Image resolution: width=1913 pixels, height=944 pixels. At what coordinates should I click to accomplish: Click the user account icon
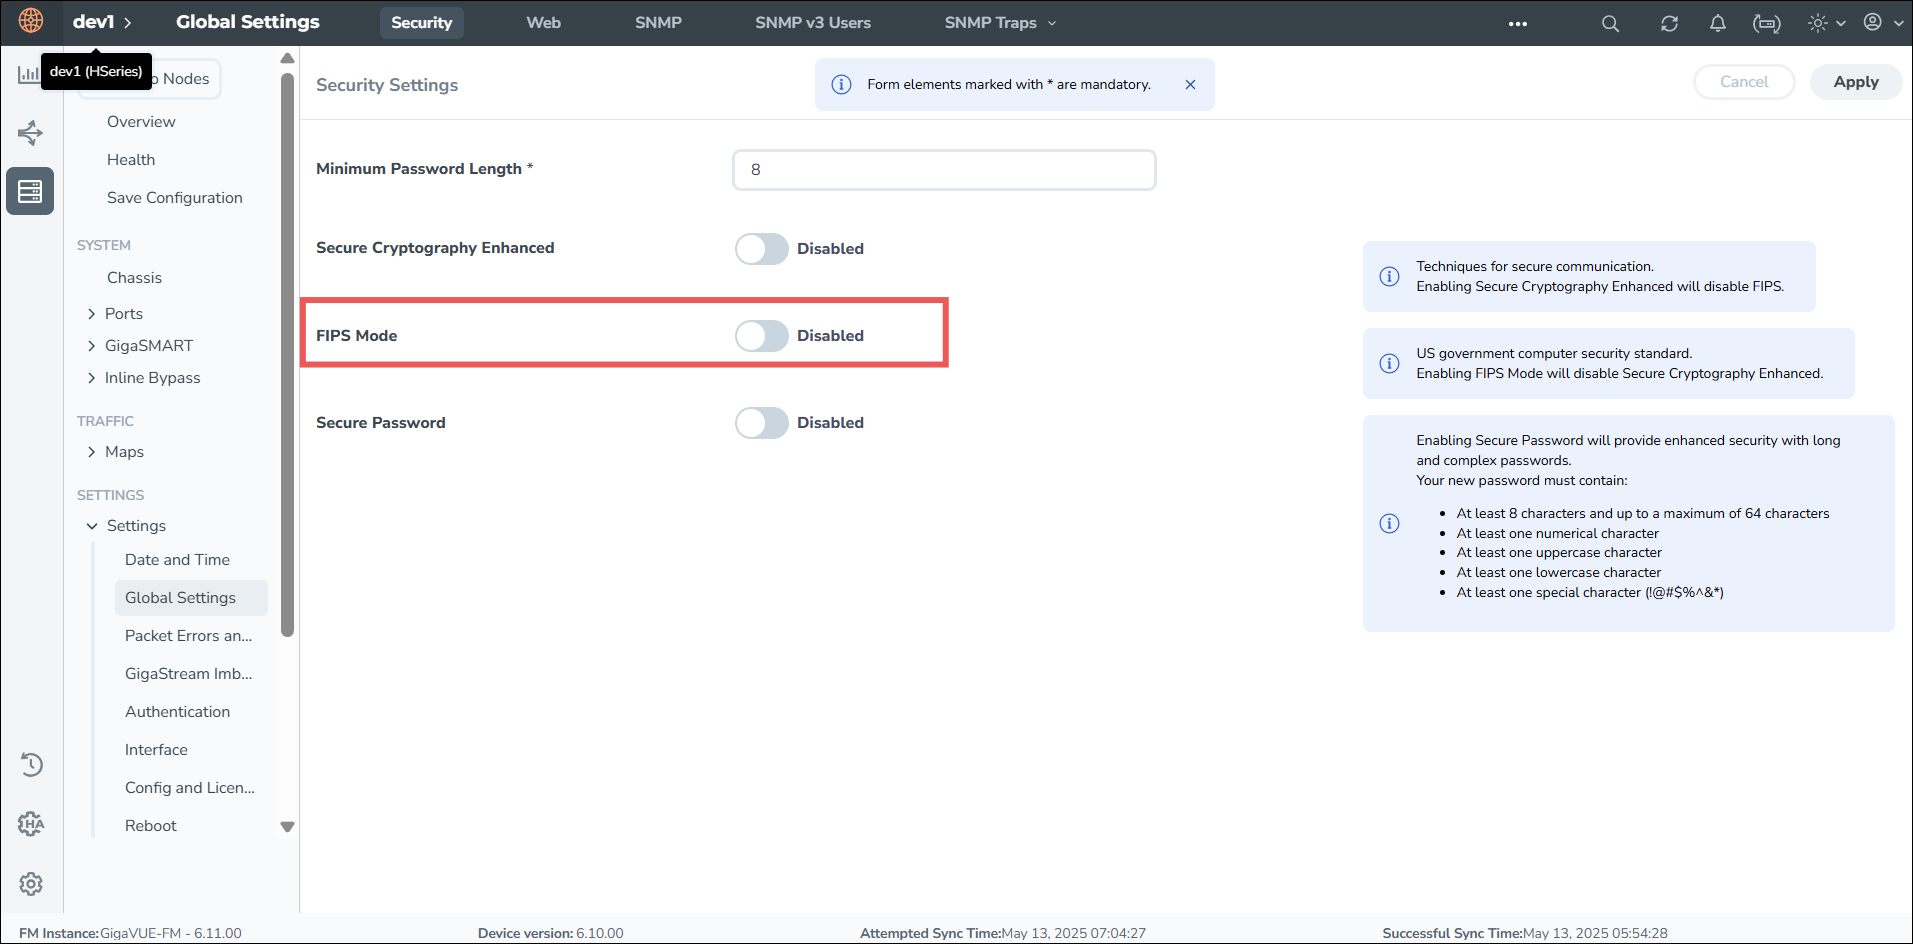click(1873, 22)
